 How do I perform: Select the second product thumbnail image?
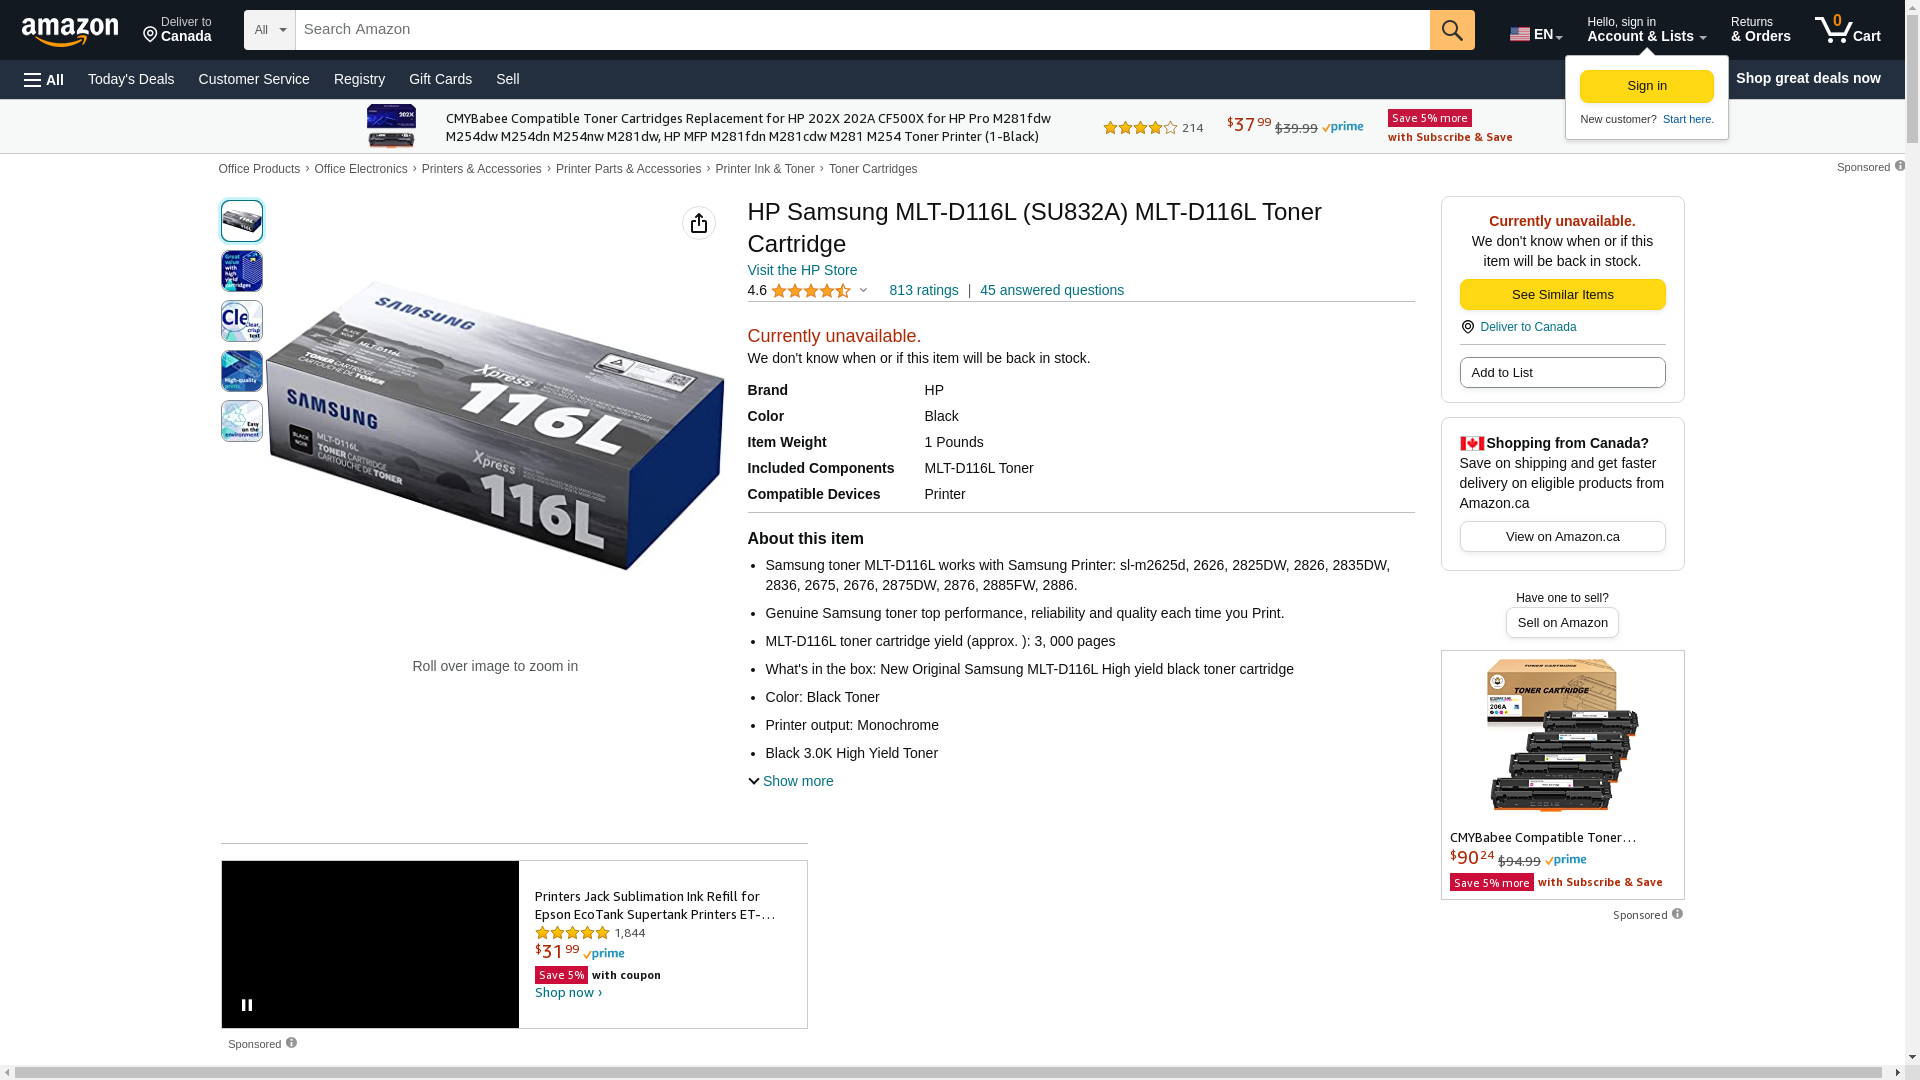[x=242, y=271]
